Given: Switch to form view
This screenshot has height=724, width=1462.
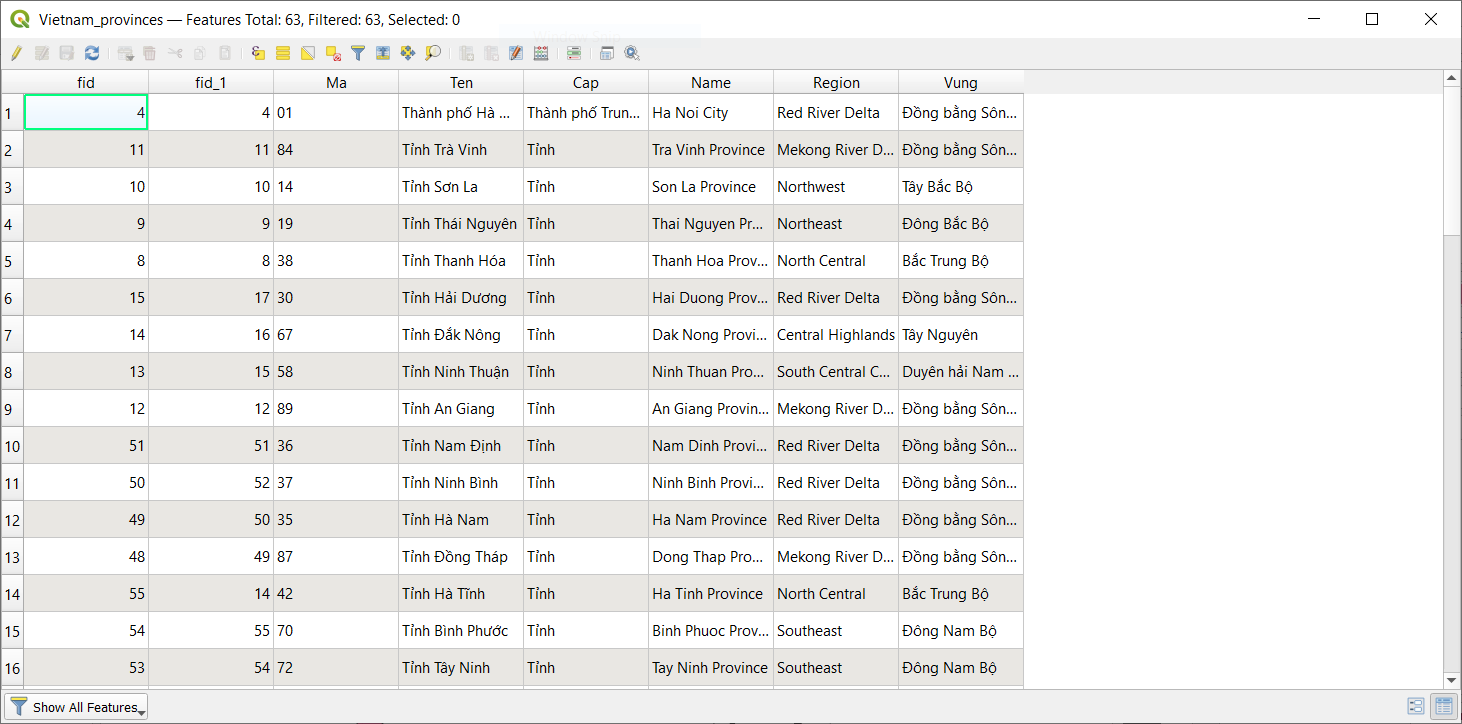Looking at the screenshot, I should click(x=1416, y=706).
